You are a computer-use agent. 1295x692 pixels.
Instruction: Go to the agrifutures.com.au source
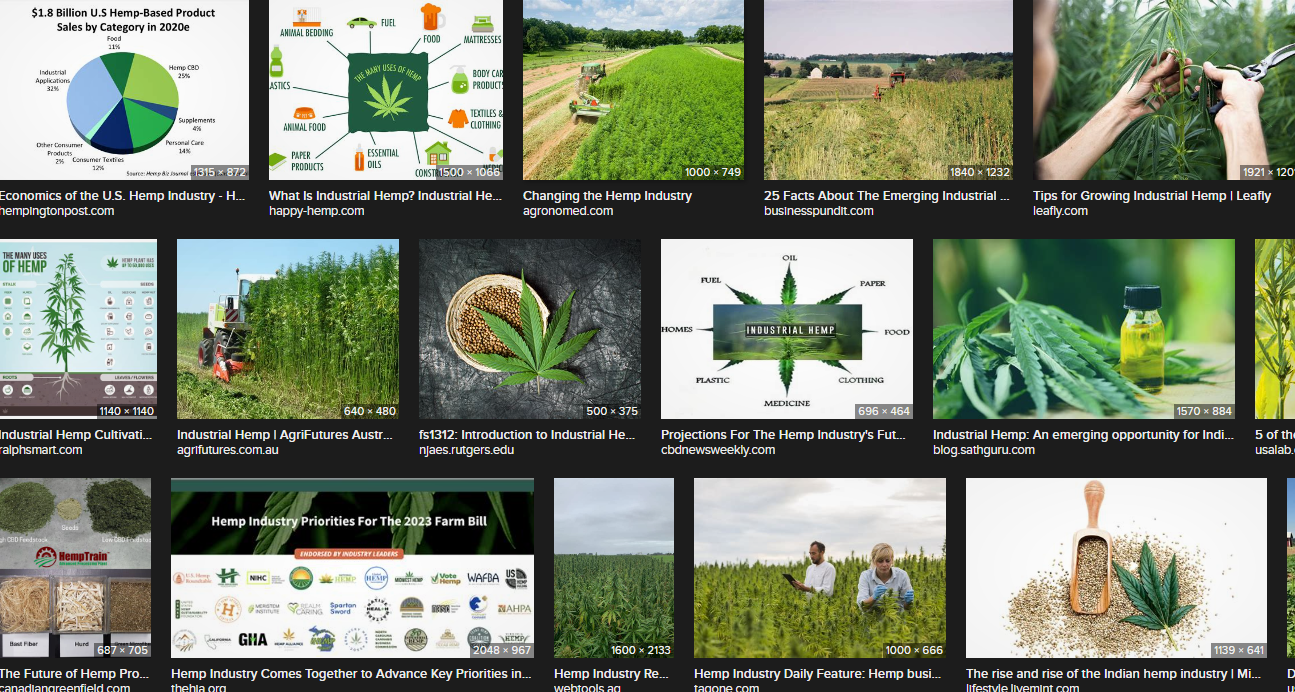[x=228, y=450]
